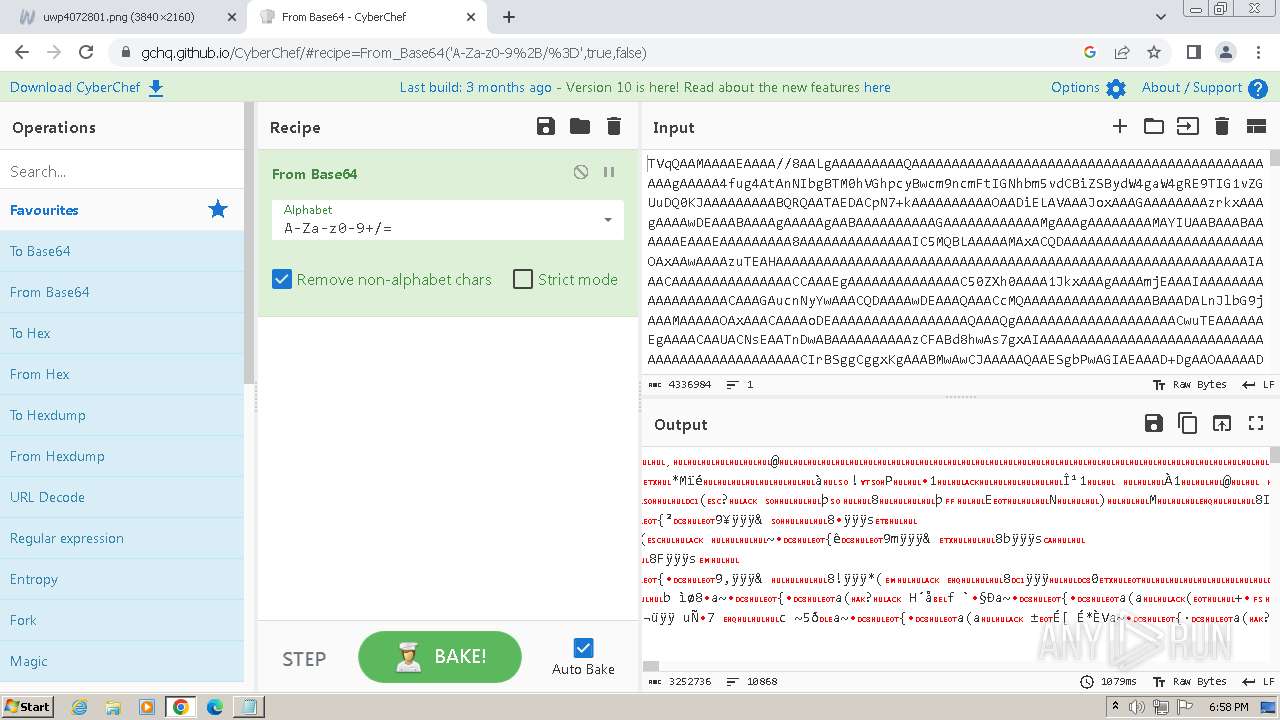The width and height of the screenshot is (1280, 720).
Task: Enable Strict mode checkbox
Action: (x=523, y=279)
